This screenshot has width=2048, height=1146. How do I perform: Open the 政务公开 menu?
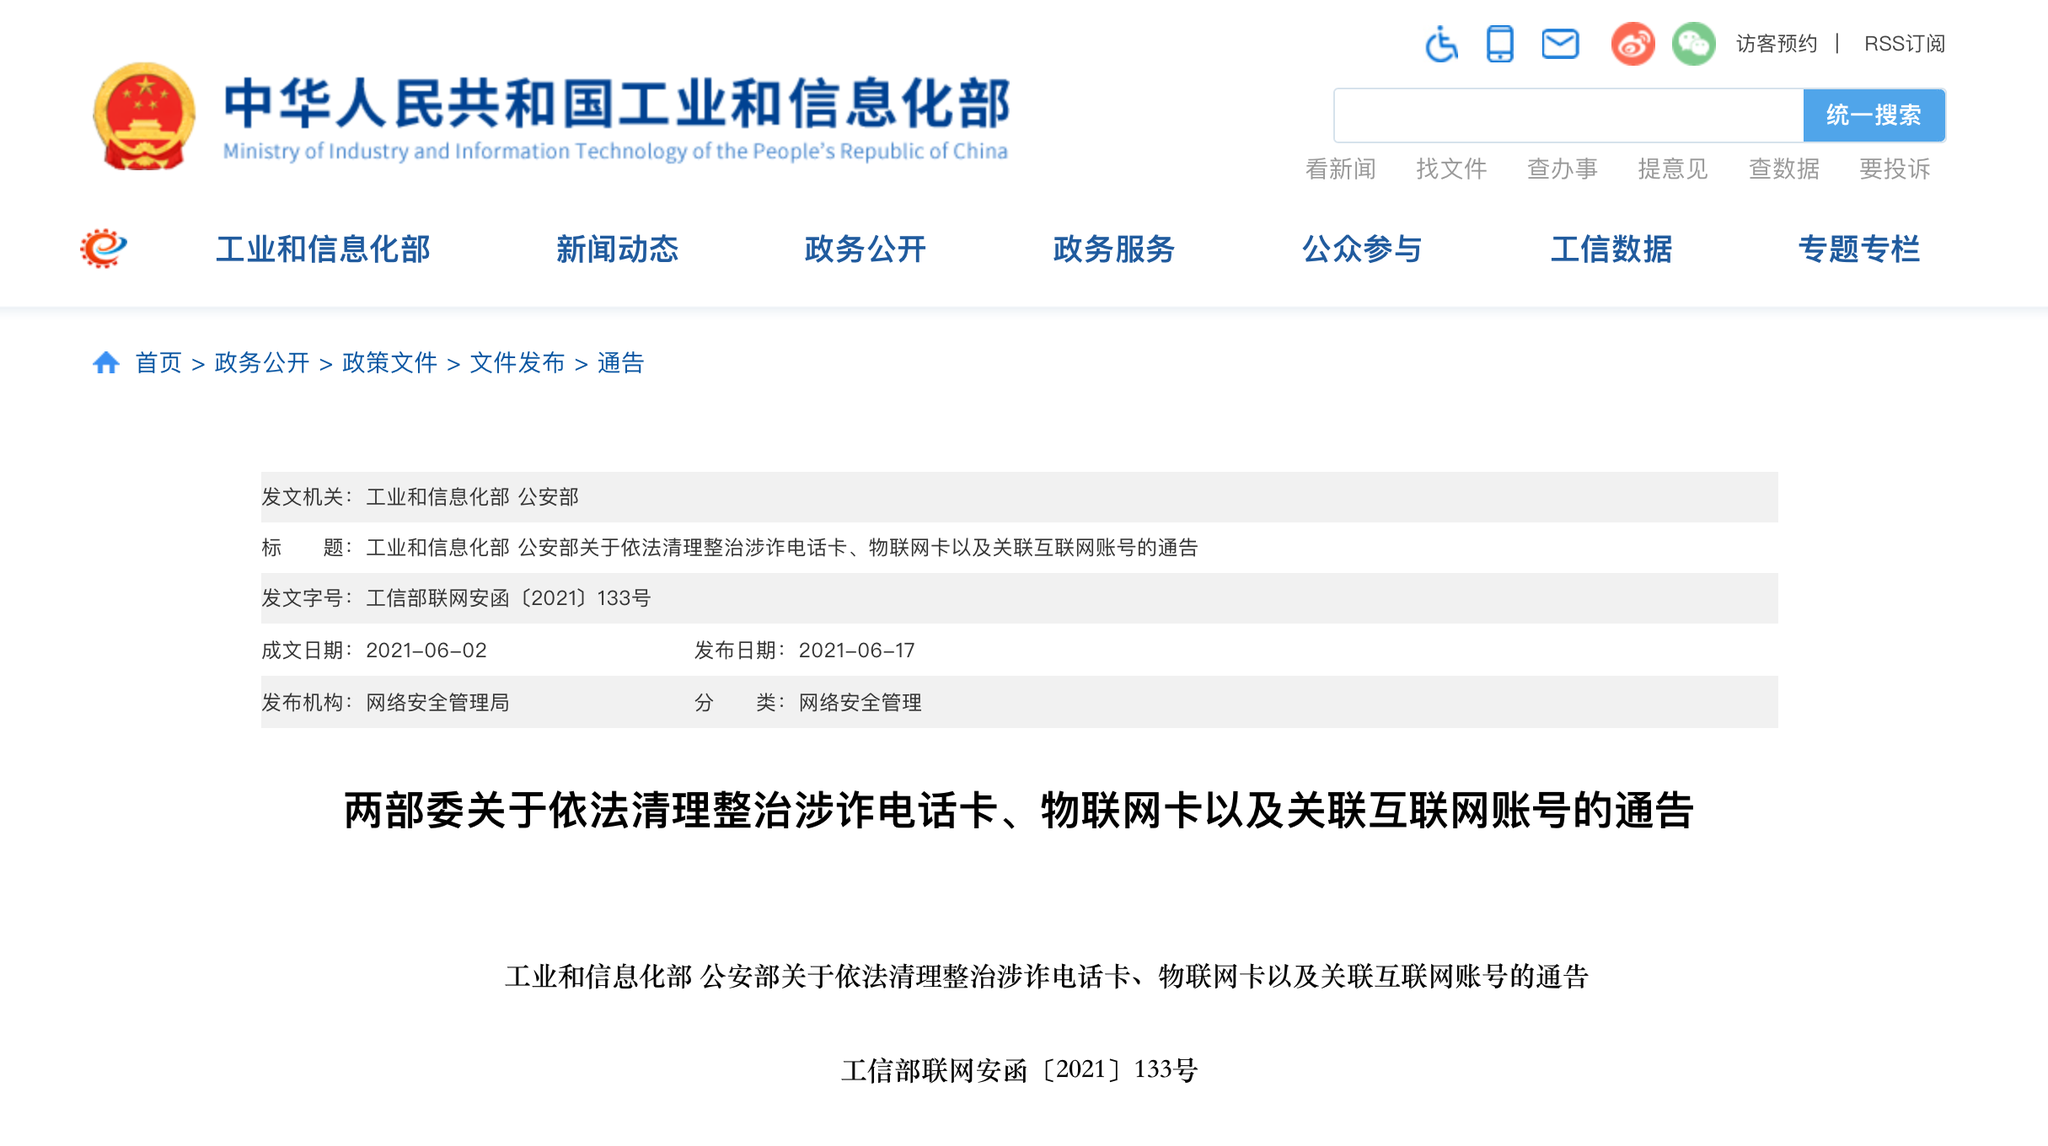865,249
